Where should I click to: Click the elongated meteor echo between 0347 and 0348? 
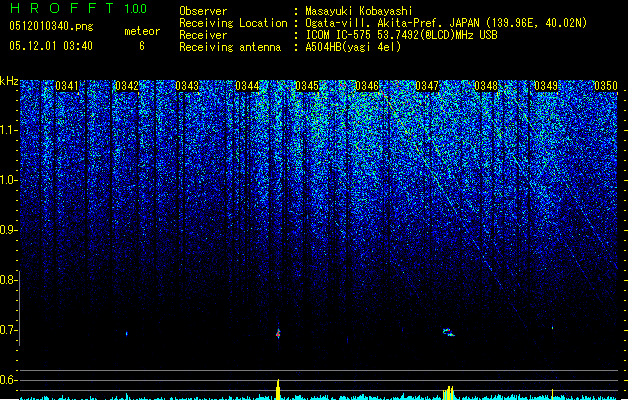point(448,332)
